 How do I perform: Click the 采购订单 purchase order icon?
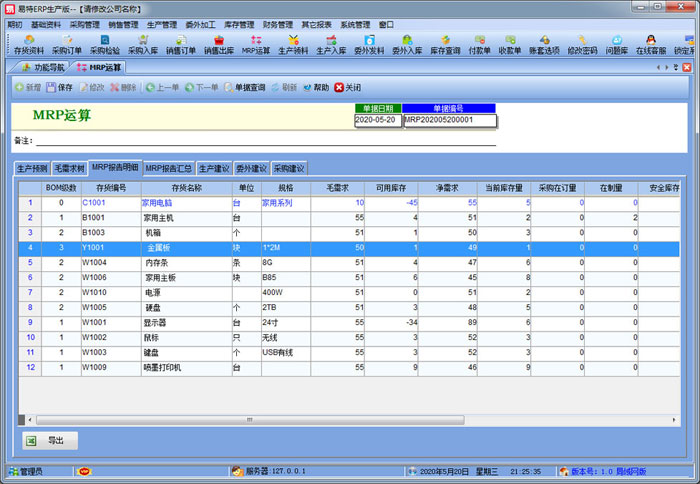click(67, 44)
